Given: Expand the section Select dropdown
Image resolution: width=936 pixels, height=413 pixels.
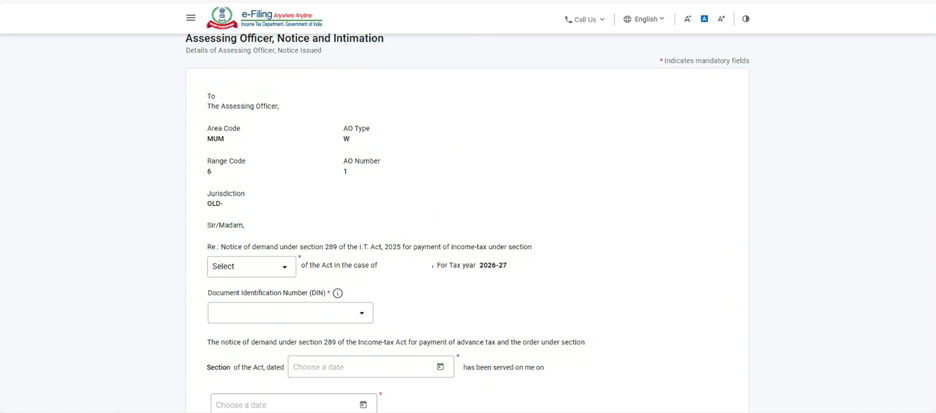Looking at the screenshot, I should pyautogui.click(x=251, y=267).
